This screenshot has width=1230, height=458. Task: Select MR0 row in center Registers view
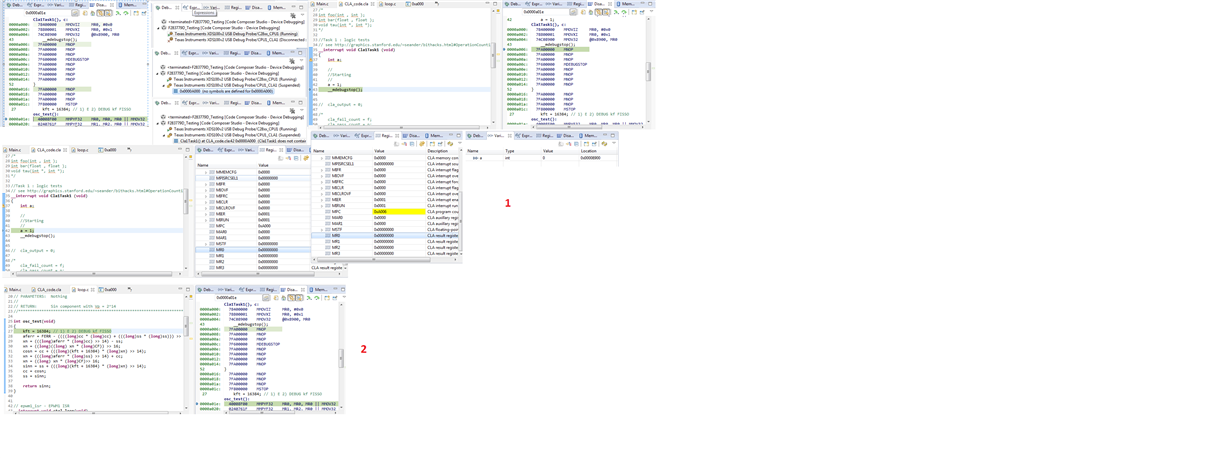click(x=386, y=235)
